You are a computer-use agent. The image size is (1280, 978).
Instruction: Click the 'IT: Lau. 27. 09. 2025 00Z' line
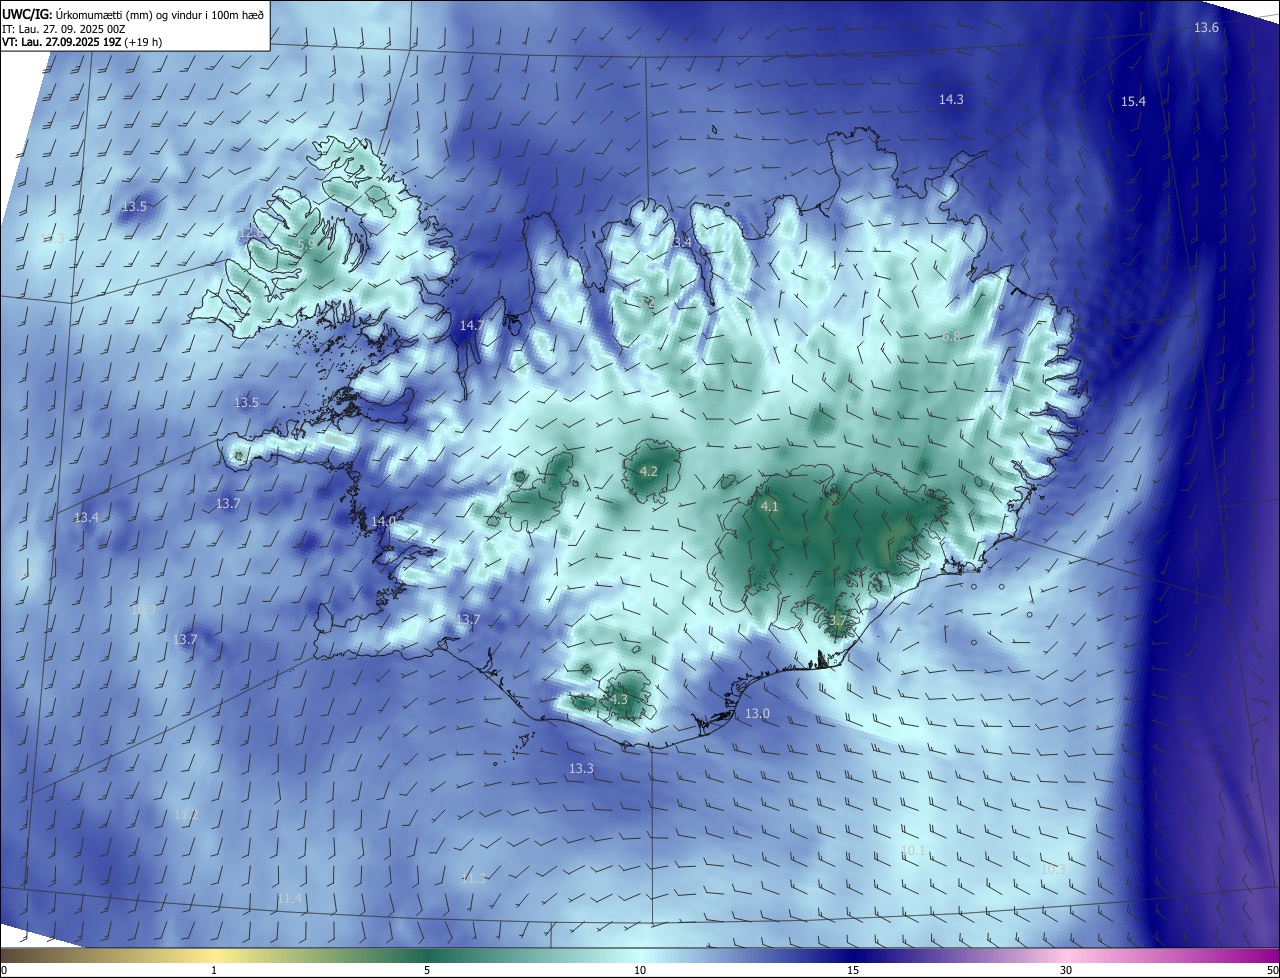pos(64,29)
